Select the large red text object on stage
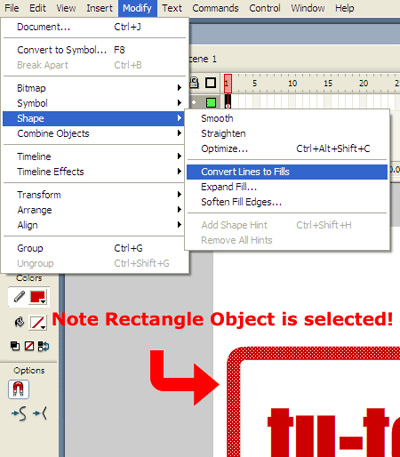400x457 pixels. click(333, 433)
